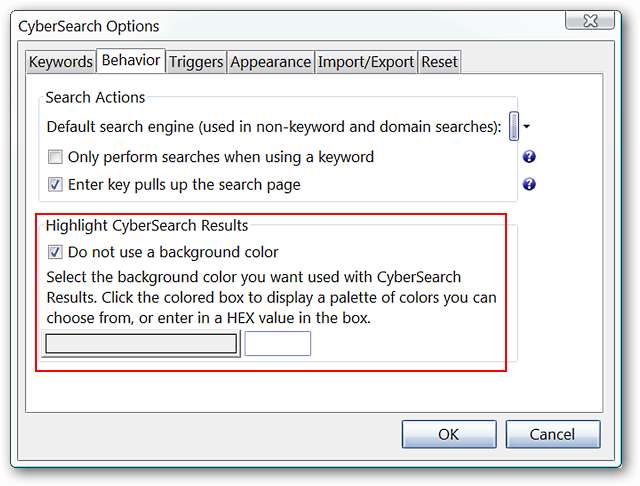Open the Triggers tab
The image size is (640, 486).
[x=196, y=62]
